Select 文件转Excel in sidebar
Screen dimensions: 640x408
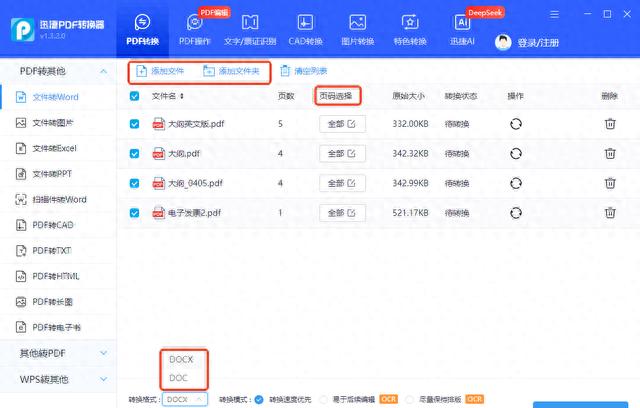pos(58,148)
